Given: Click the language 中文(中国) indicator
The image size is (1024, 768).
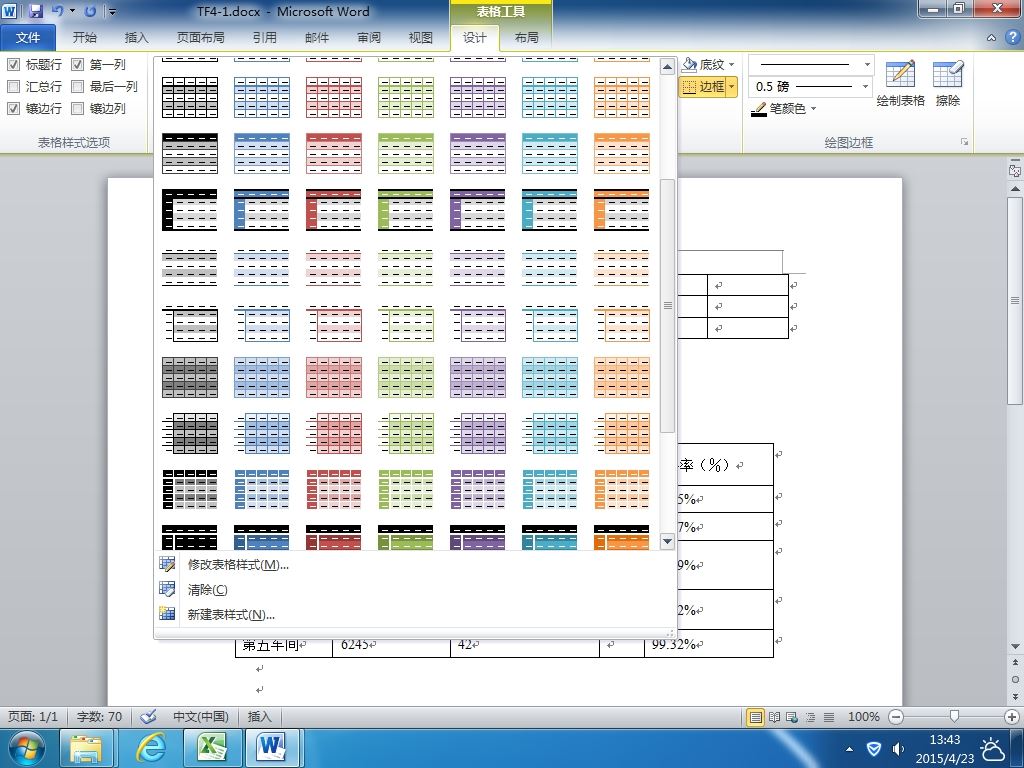Looking at the screenshot, I should [200, 716].
